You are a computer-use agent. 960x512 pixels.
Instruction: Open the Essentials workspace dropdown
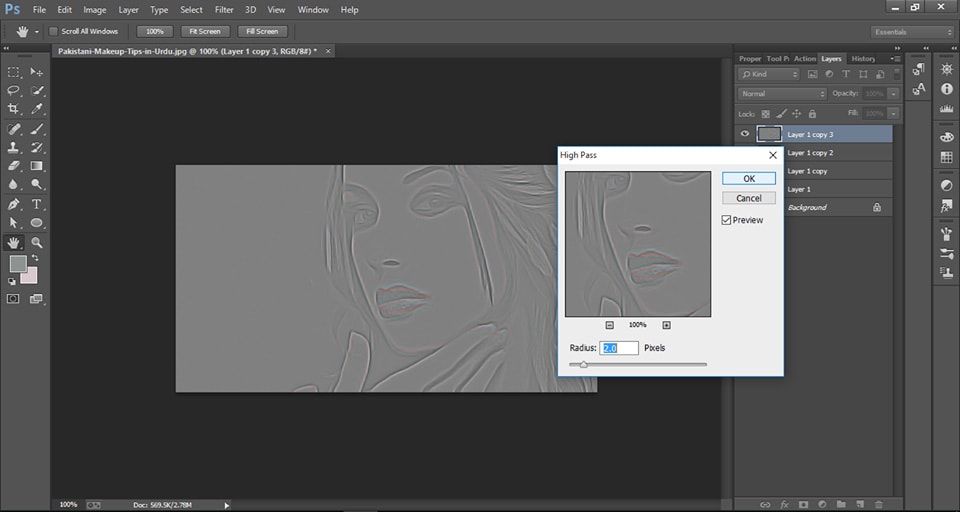[911, 31]
